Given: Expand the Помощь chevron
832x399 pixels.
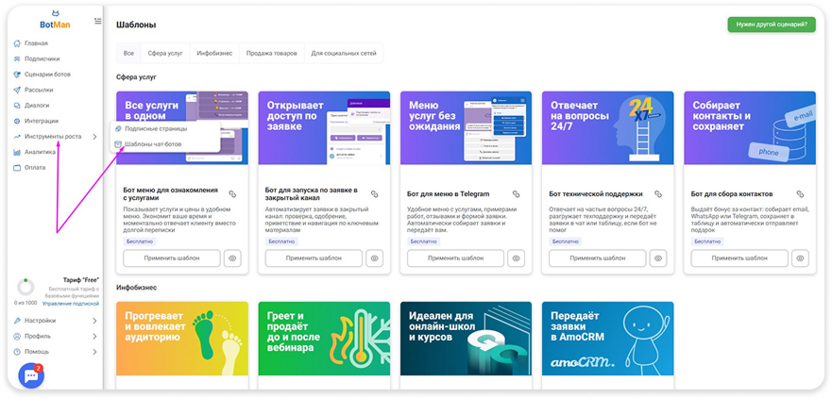Looking at the screenshot, I should pyautogui.click(x=94, y=352).
